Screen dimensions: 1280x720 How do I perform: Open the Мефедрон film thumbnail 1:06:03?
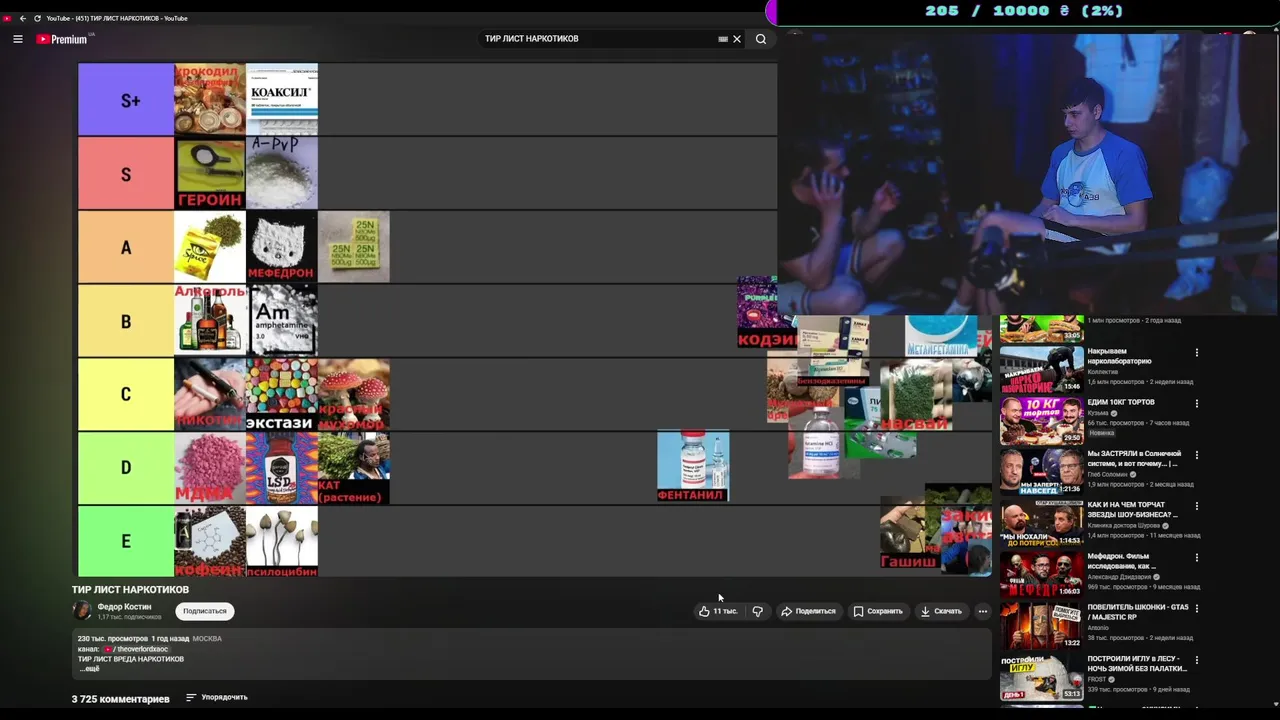(1041, 574)
